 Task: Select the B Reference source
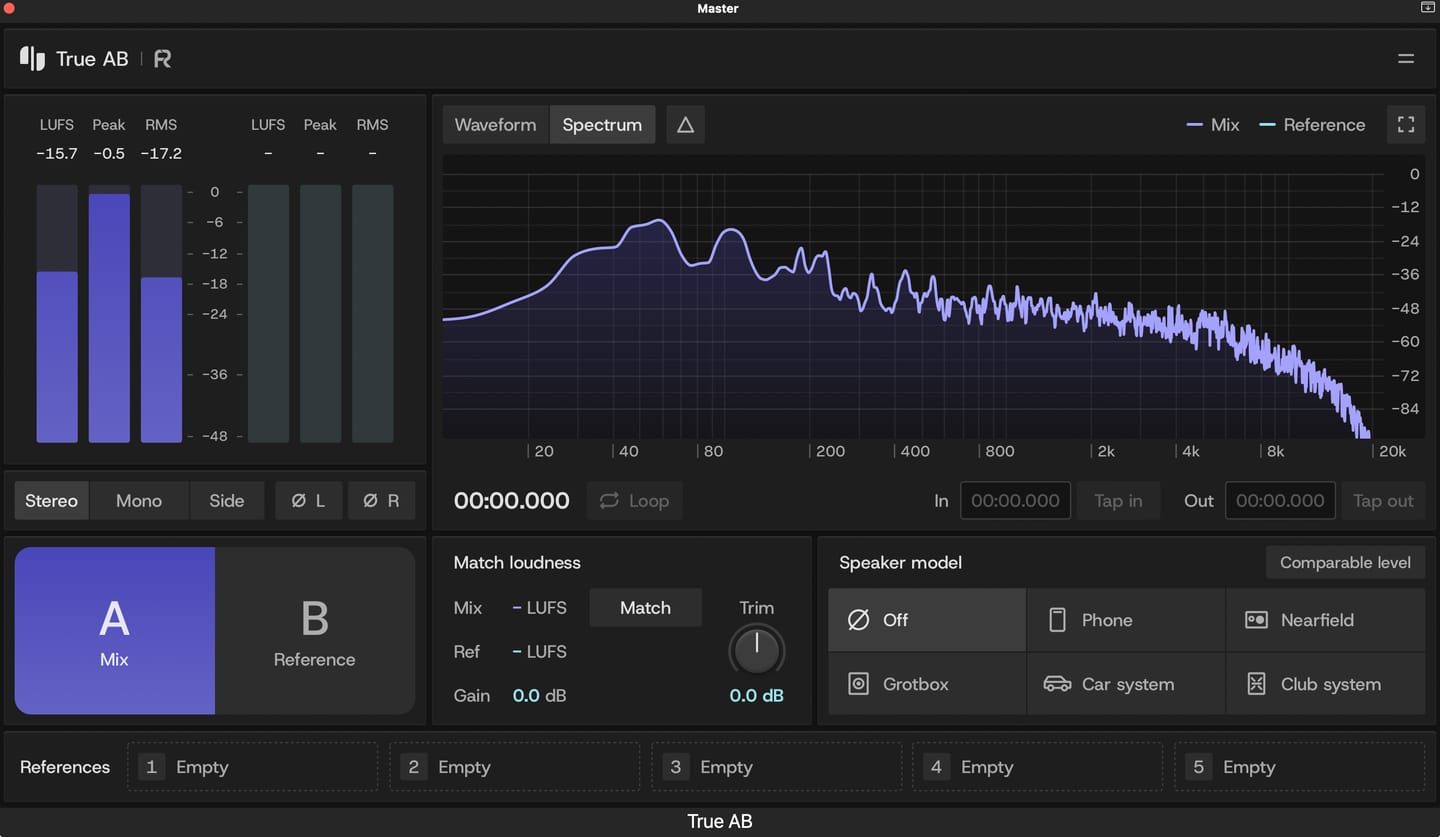(x=315, y=631)
